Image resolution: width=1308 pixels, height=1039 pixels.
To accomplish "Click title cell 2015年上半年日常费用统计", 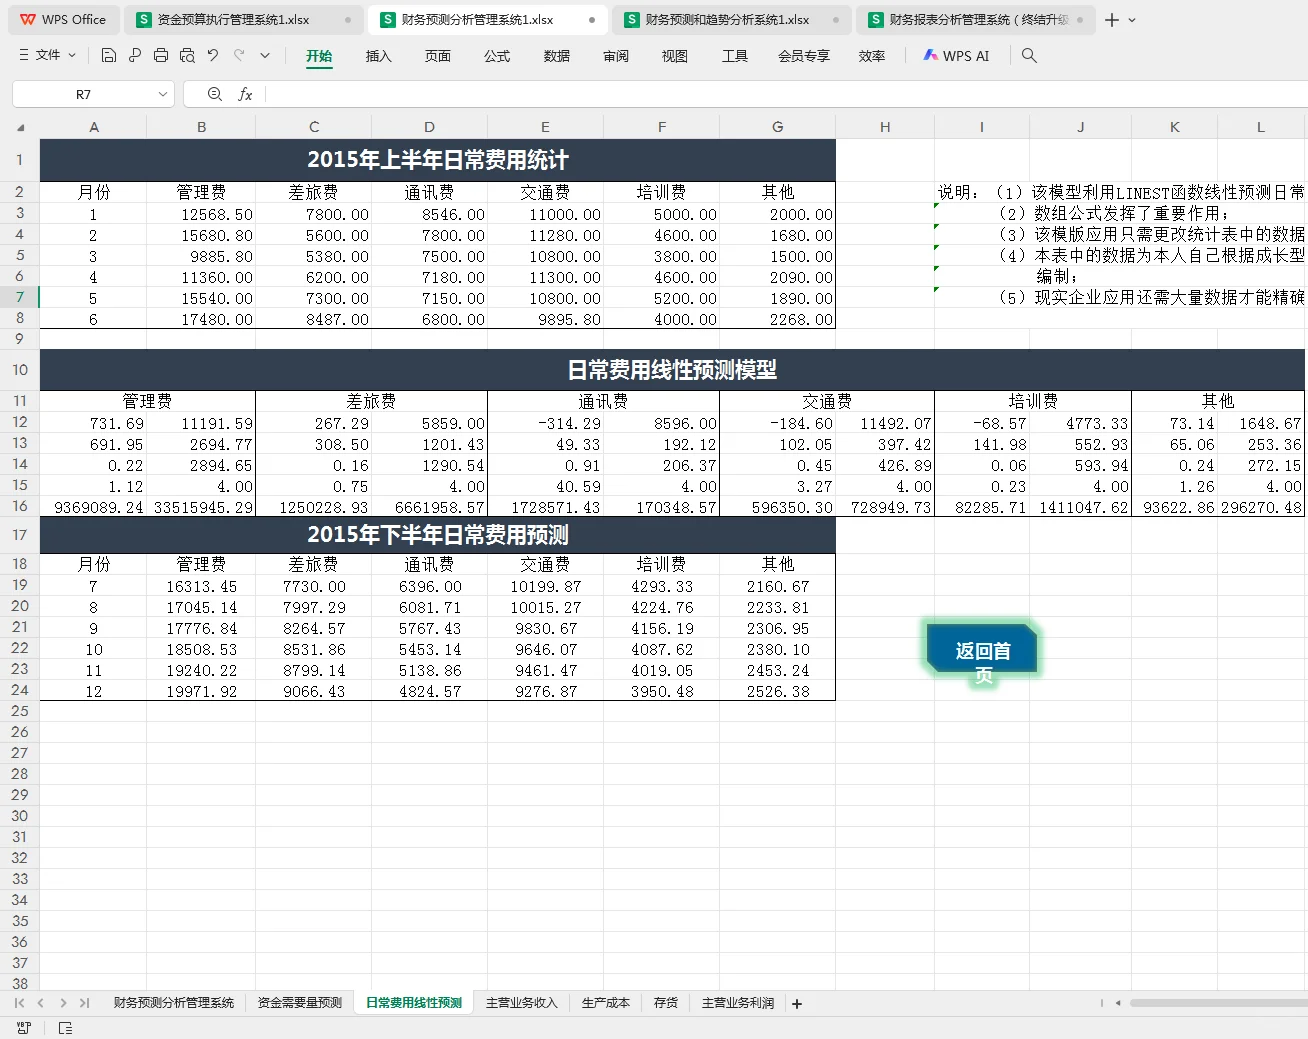I will pyautogui.click(x=438, y=160).
